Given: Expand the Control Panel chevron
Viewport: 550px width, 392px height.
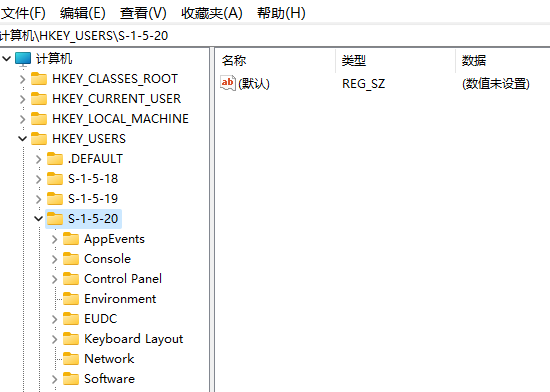Looking at the screenshot, I should tap(54, 279).
